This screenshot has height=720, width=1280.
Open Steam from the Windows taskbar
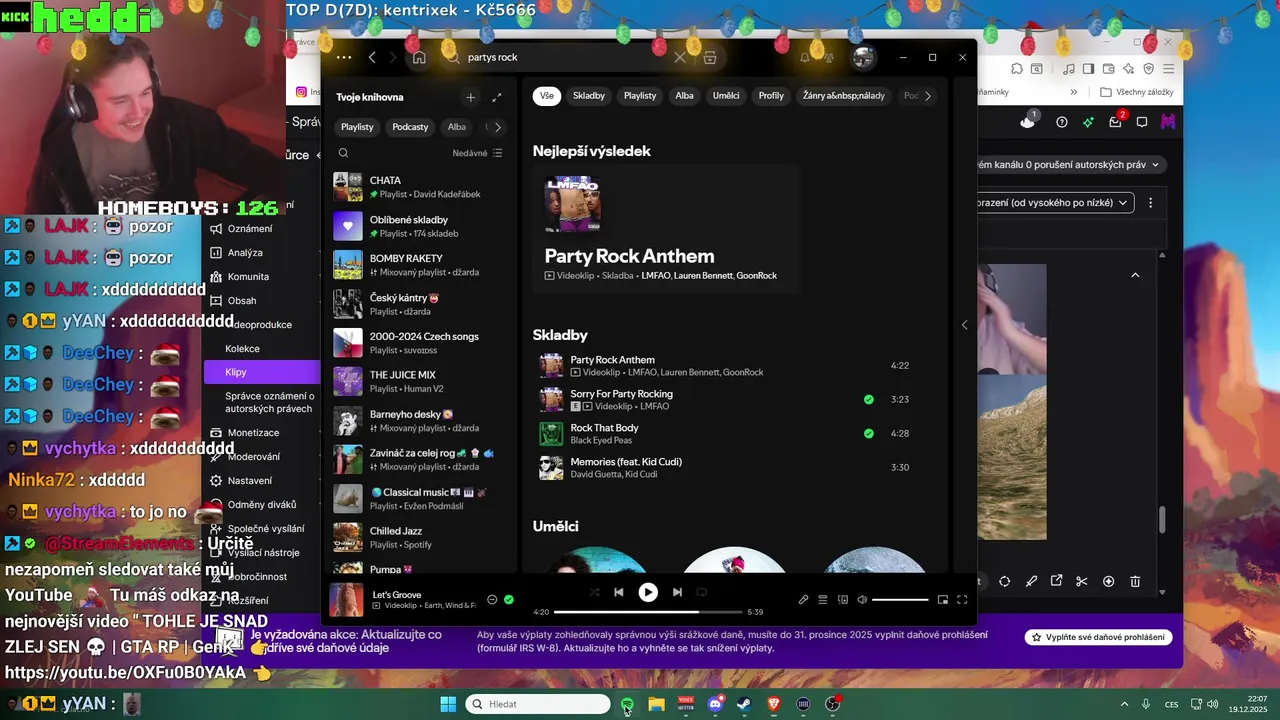click(x=744, y=704)
